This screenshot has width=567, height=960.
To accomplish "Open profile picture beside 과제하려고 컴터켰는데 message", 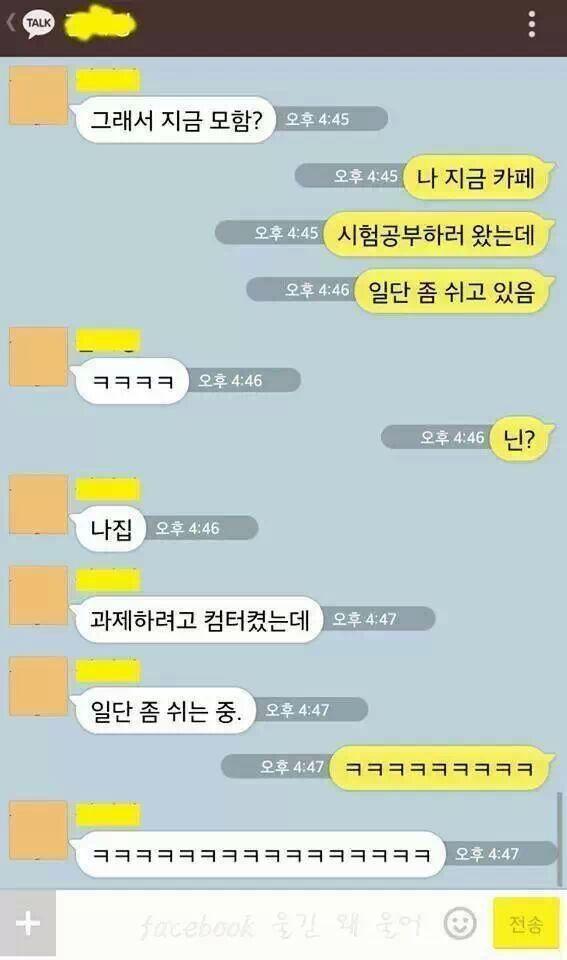I will tap(38, 596).
